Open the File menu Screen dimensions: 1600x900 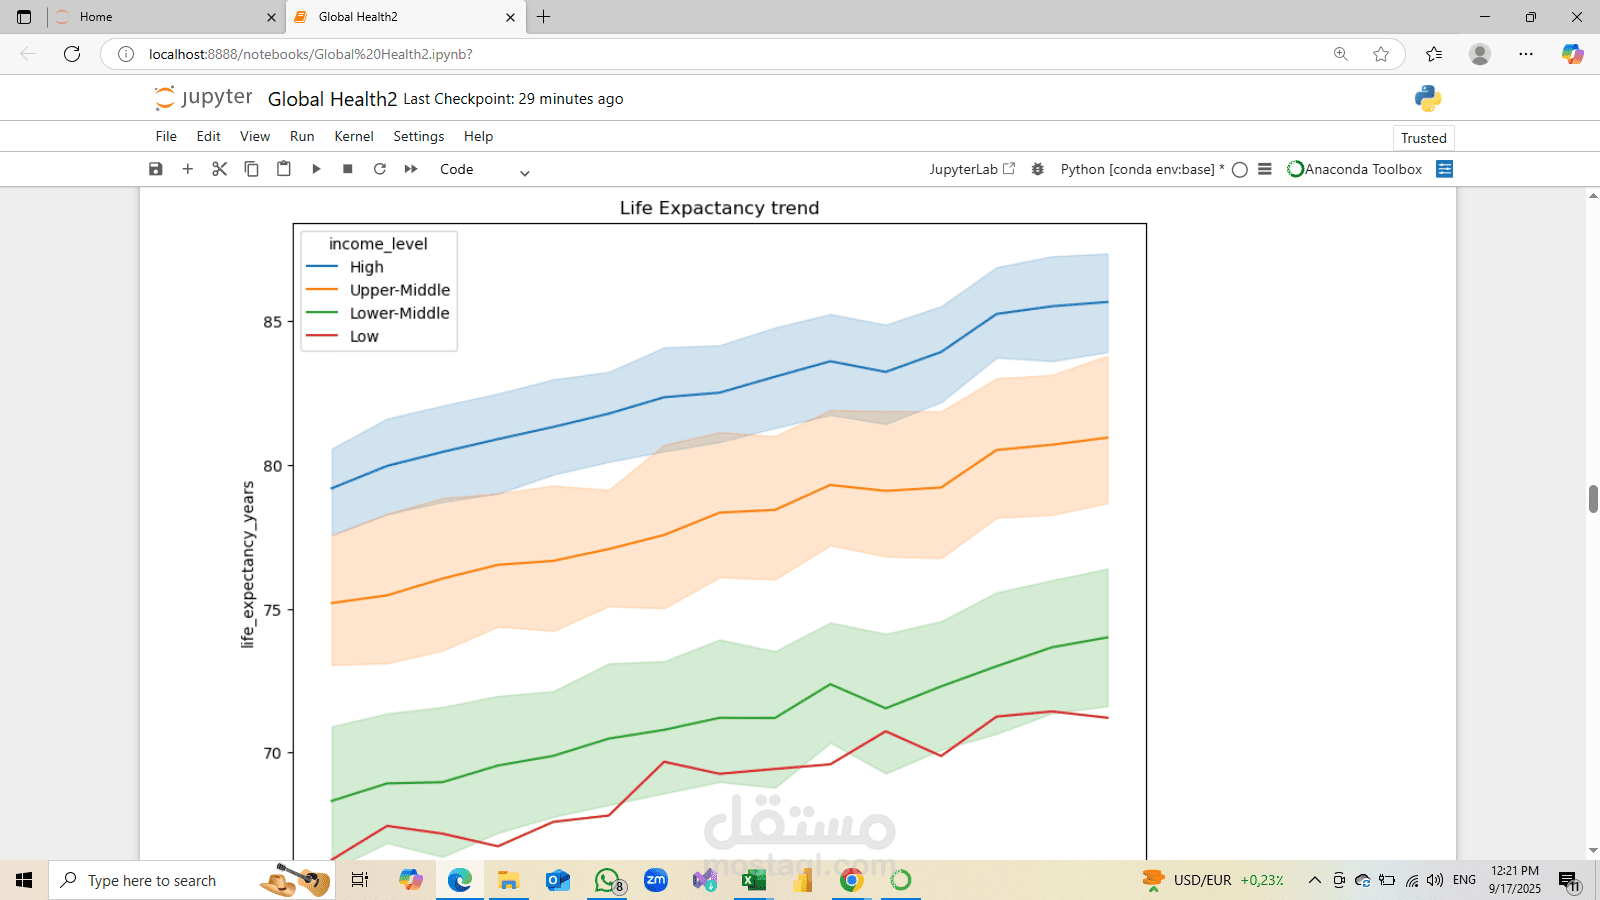pyautogui.click(x=166, y=136)
